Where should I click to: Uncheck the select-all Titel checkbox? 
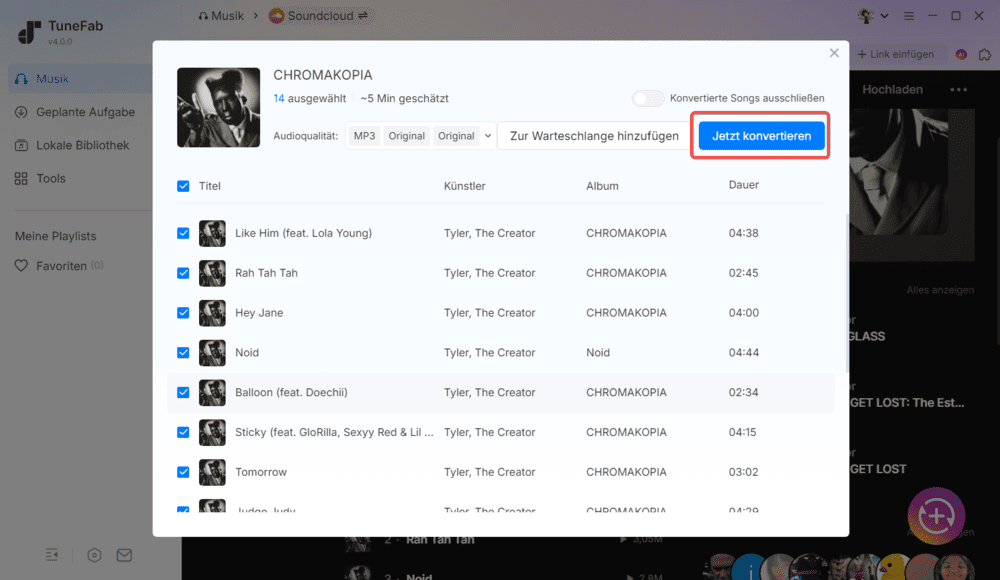coord(183,186)
